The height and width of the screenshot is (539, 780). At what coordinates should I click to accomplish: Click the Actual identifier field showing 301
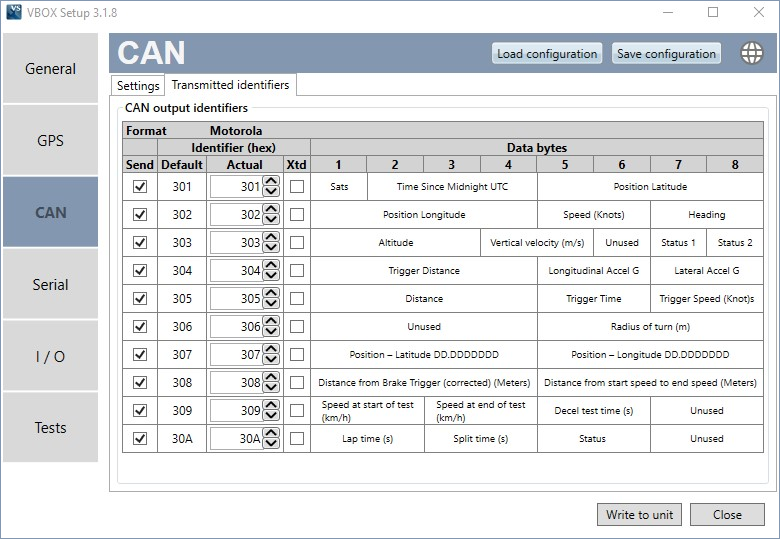(236, 186)
